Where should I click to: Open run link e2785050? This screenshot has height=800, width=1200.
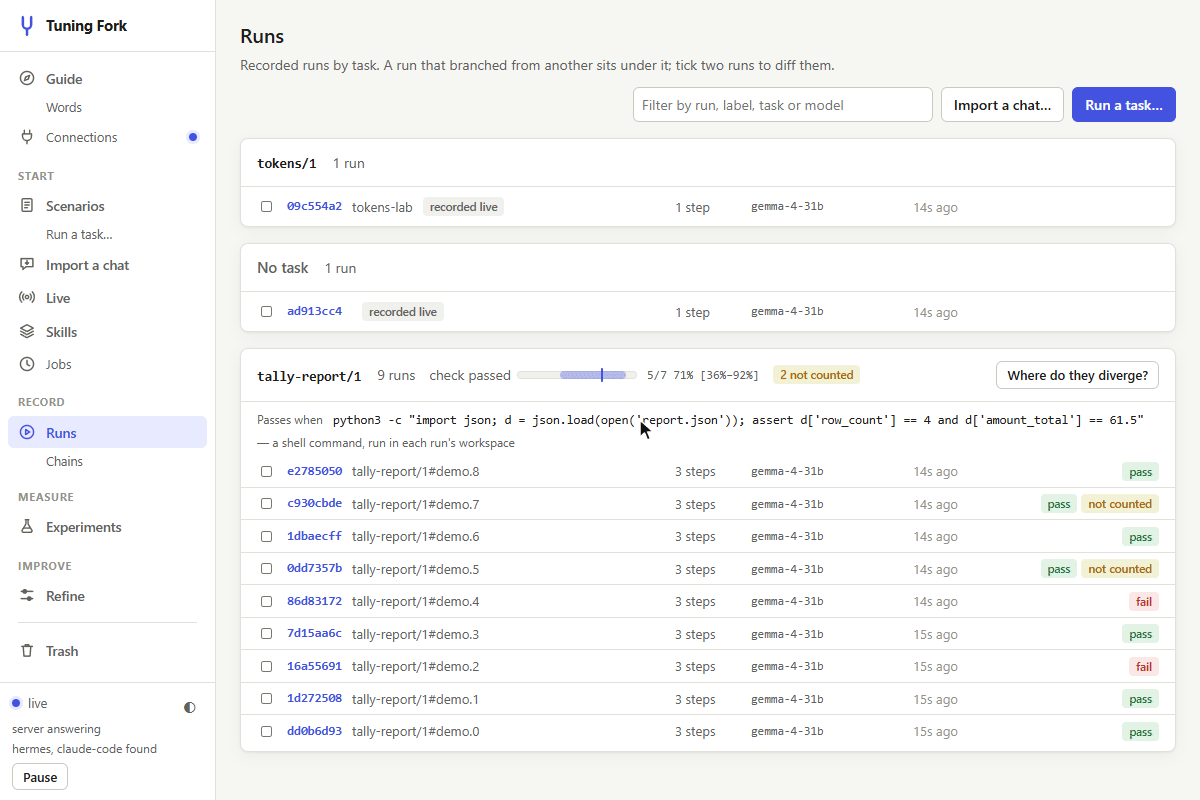[x=314, y=471]
